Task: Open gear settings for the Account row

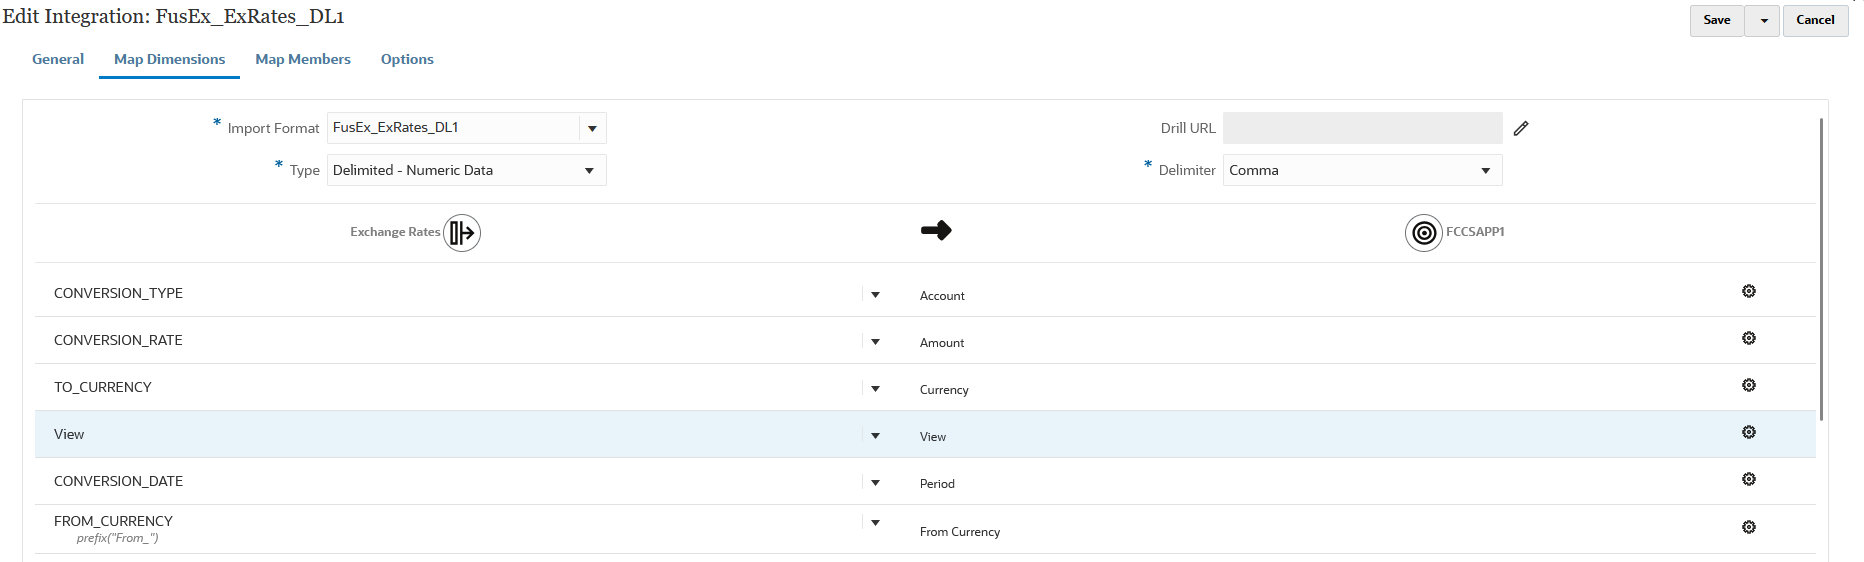Action: (x=1749, y=291)
